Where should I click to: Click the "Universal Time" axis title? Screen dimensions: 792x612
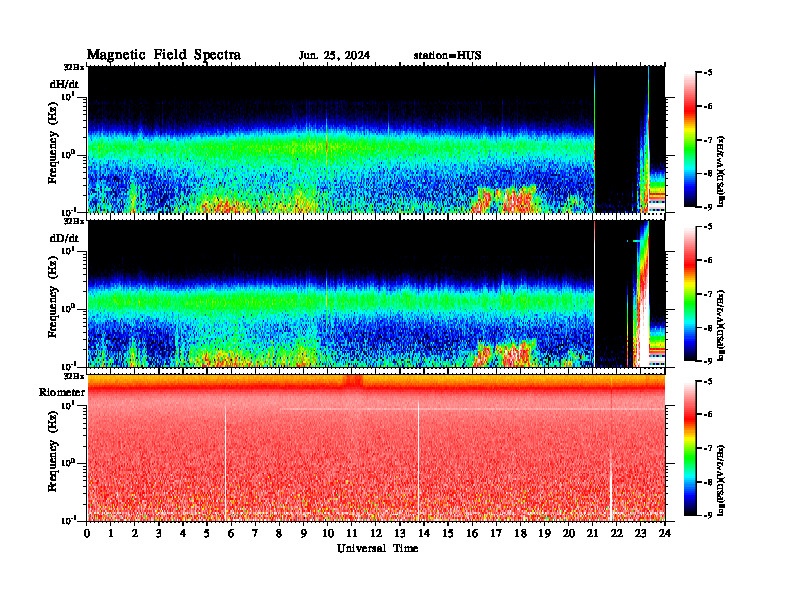377,548
